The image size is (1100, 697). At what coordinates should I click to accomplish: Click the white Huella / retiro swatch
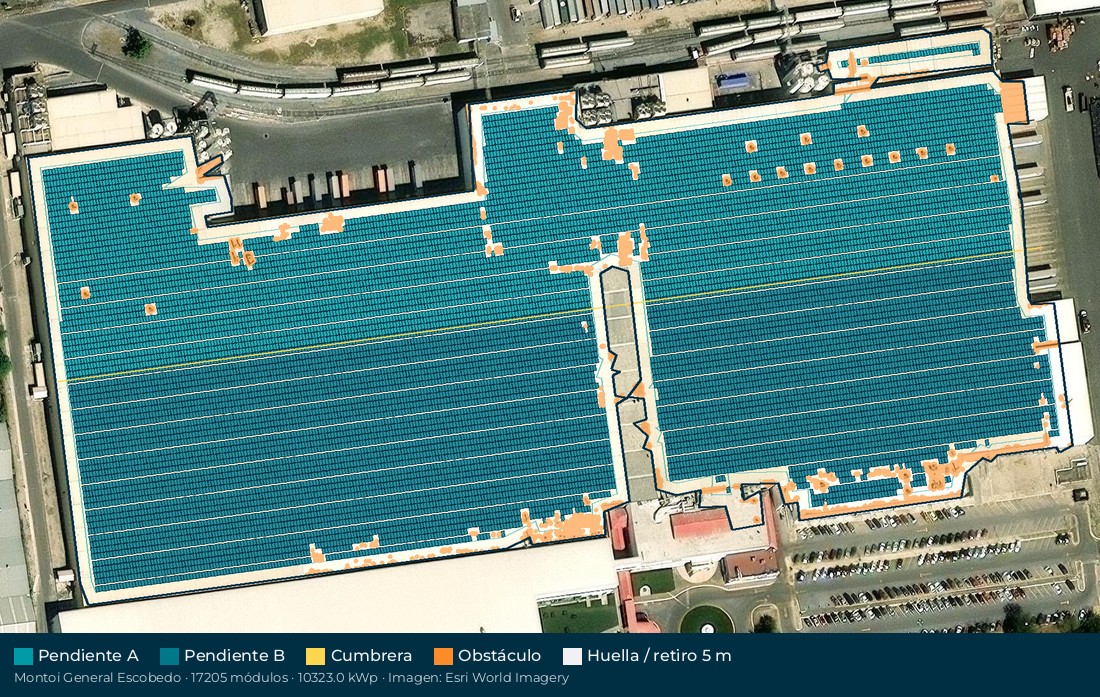(572, 656)
